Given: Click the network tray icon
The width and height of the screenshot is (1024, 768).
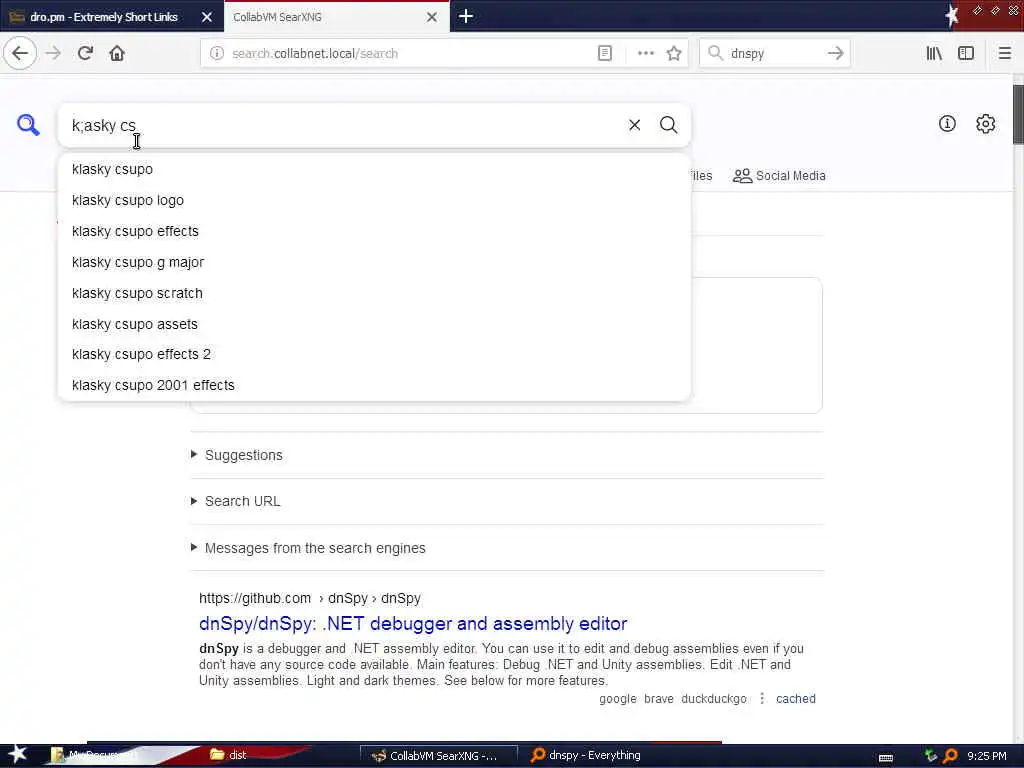Looking at the screenshot, I should pos(930,756).
